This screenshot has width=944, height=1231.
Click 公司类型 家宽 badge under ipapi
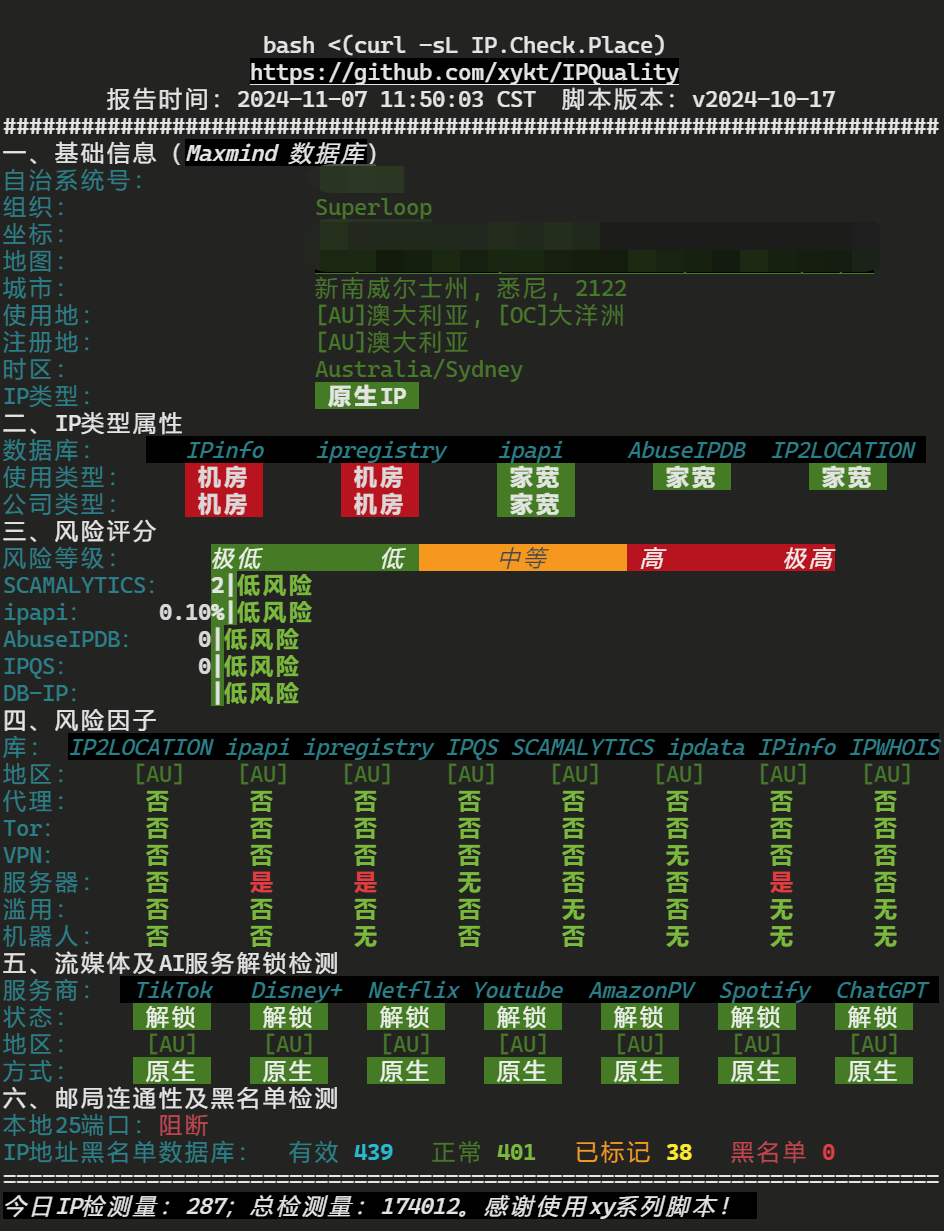tap(536, 504)
